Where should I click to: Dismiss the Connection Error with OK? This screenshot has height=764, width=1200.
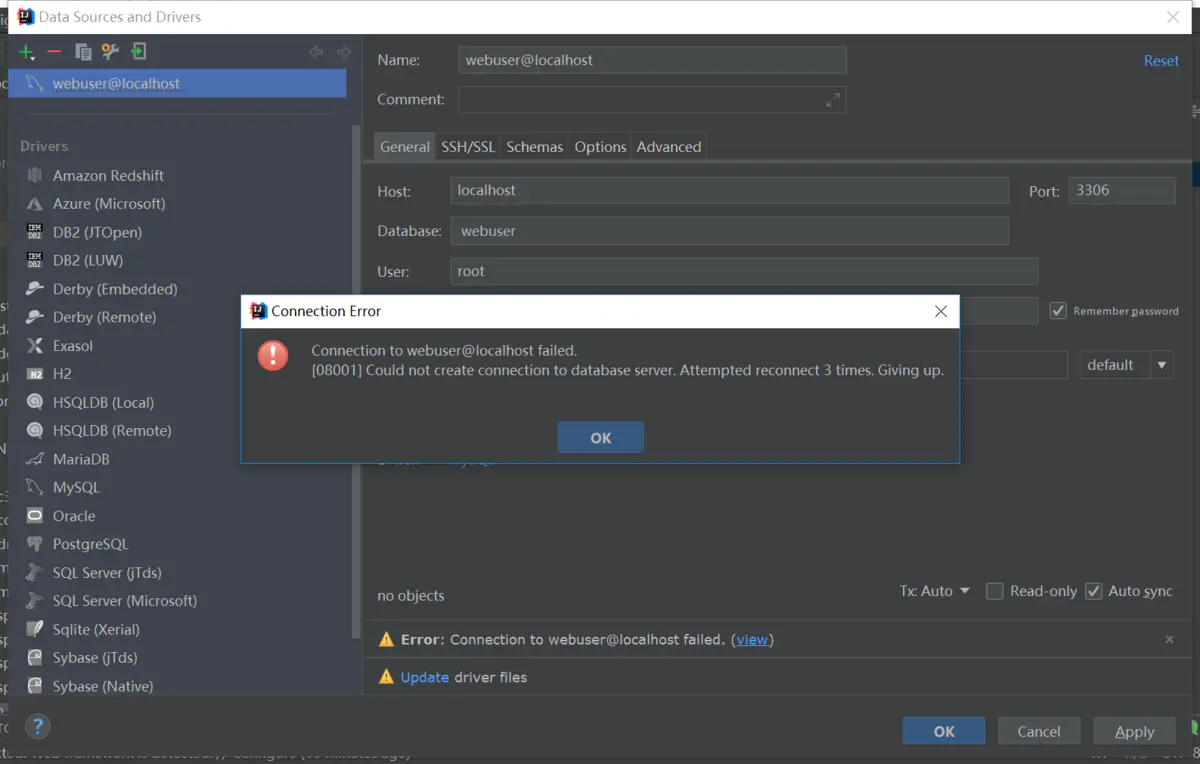(600, 437)
